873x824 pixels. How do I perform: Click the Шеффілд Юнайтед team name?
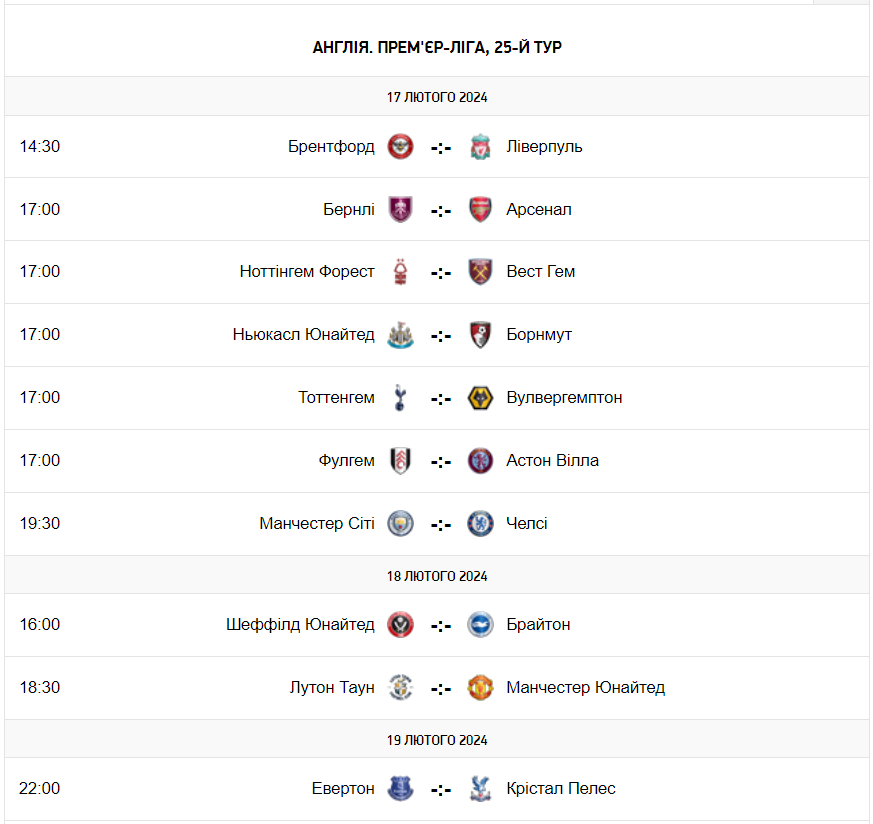point(300,624)
